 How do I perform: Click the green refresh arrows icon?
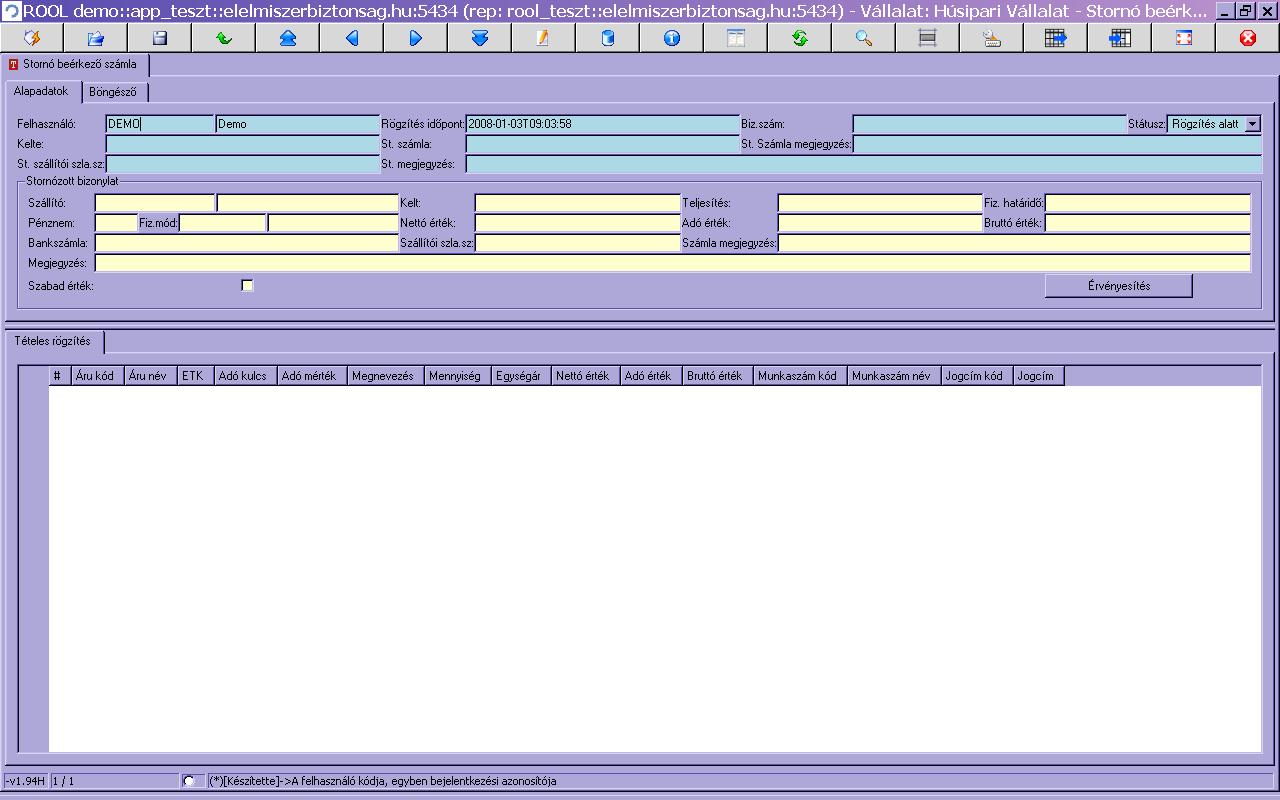[800, 38]
